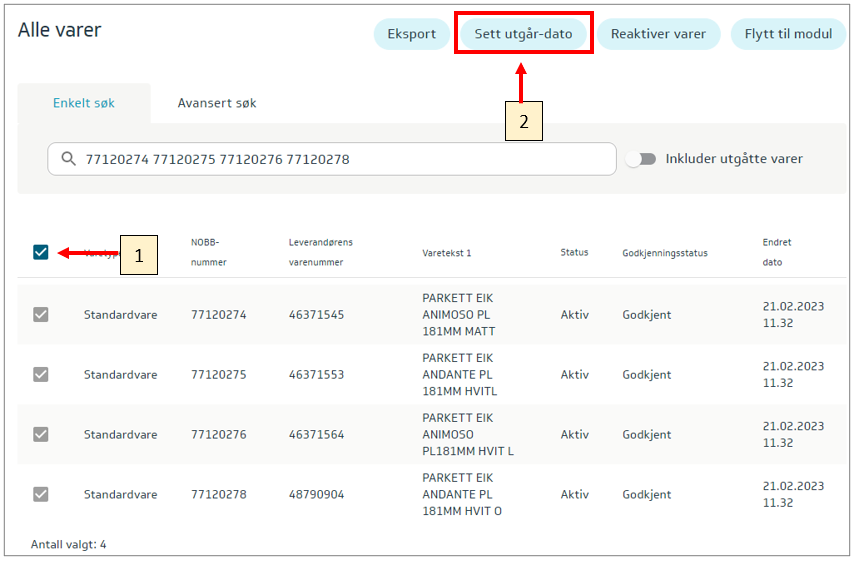This screenshot has width=855, height=563.
Task: Click the Endret dato column header
Action: tap(776, 252)
